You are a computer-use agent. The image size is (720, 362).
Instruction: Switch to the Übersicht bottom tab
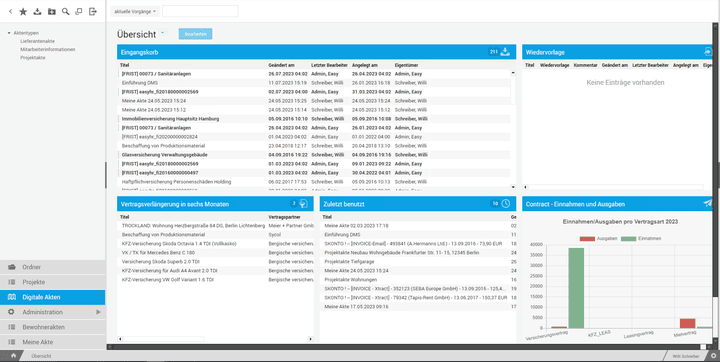(41, 356)
